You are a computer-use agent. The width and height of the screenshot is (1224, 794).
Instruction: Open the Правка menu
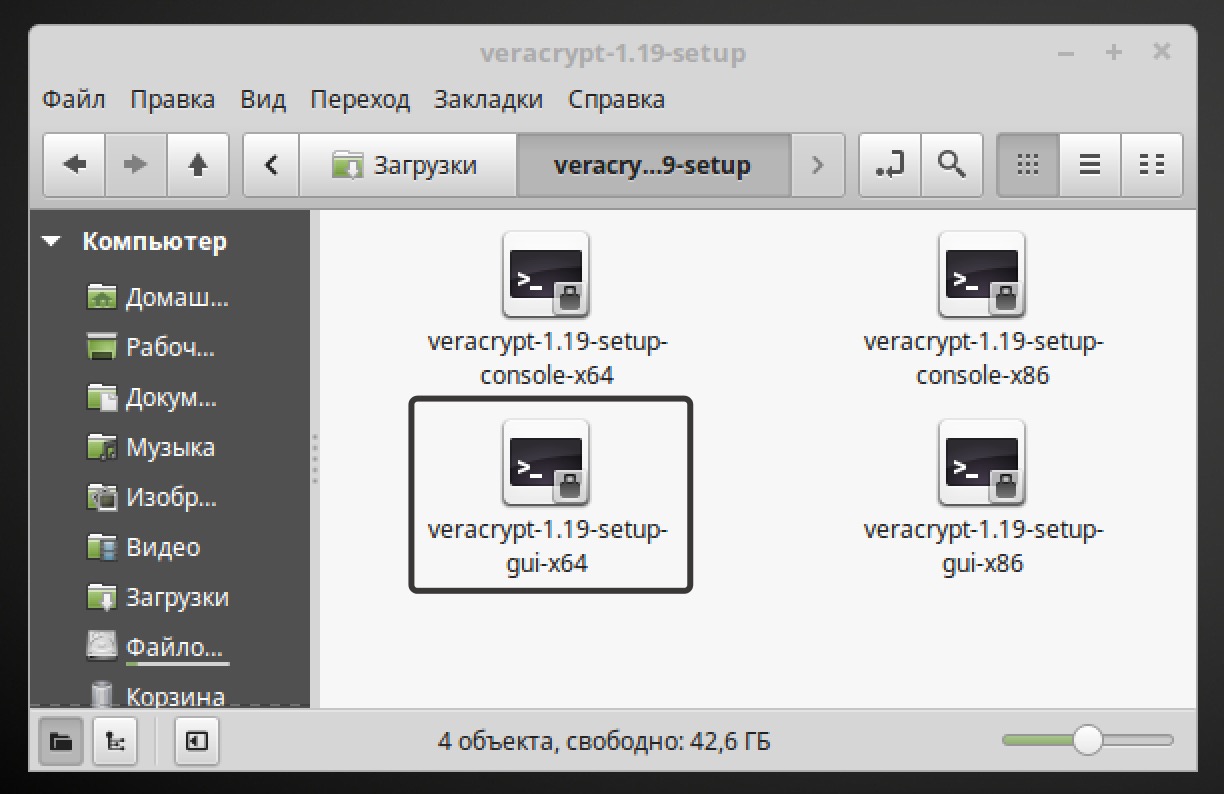(x=173, y=100)
